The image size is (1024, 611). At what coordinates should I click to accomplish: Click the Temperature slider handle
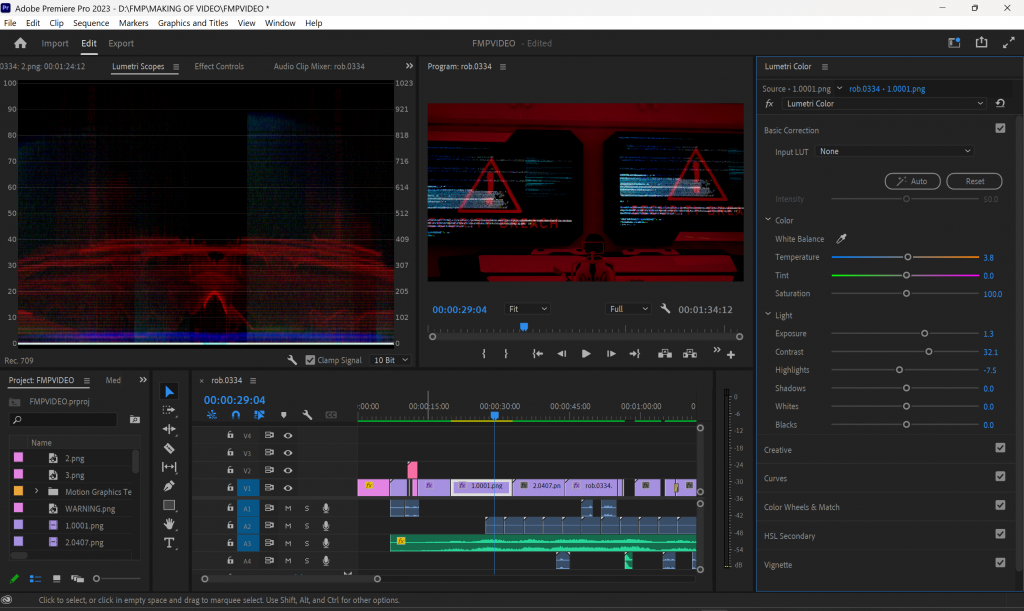[907, 257]
